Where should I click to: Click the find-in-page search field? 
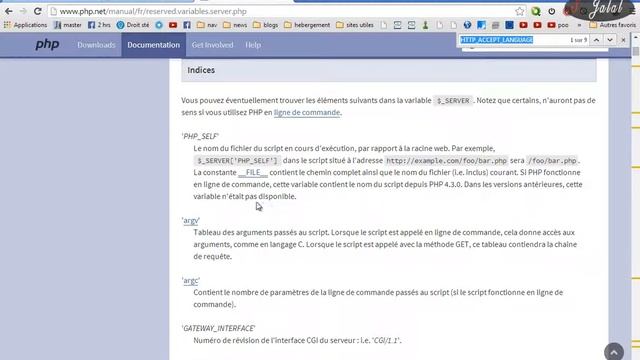[x=512, y=40]
